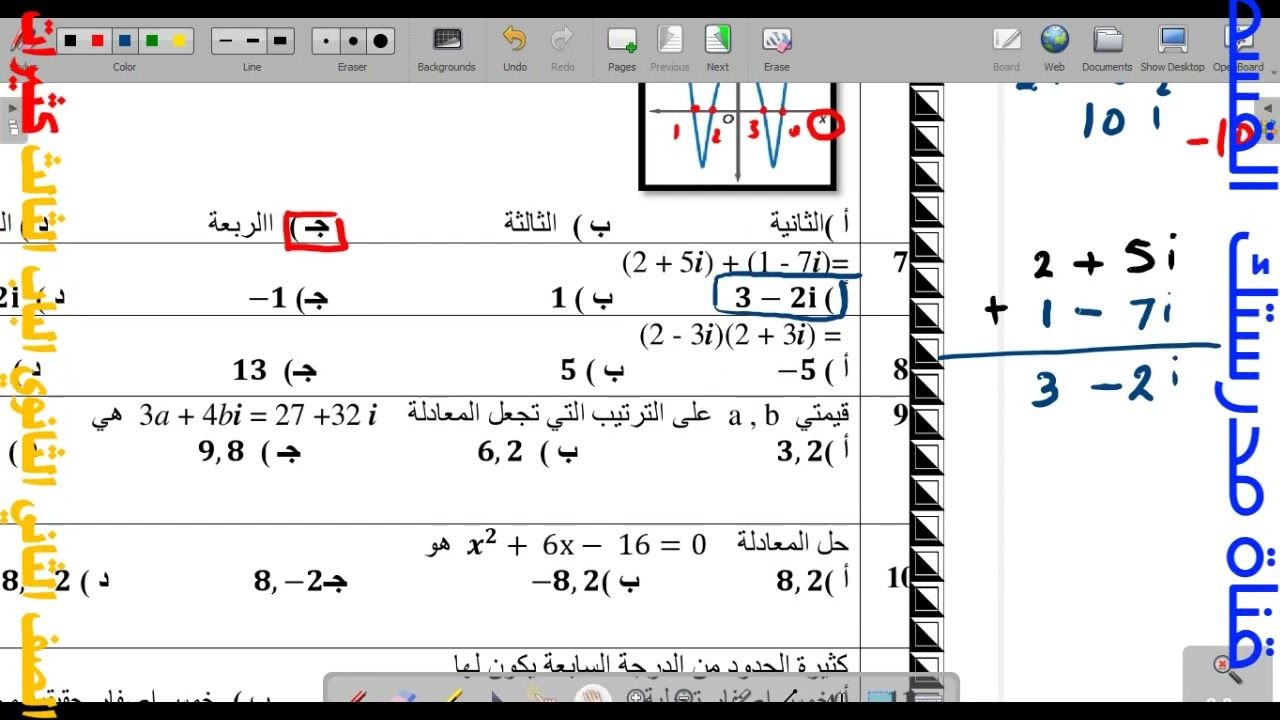Go to the Previous page

coord(669,48)
